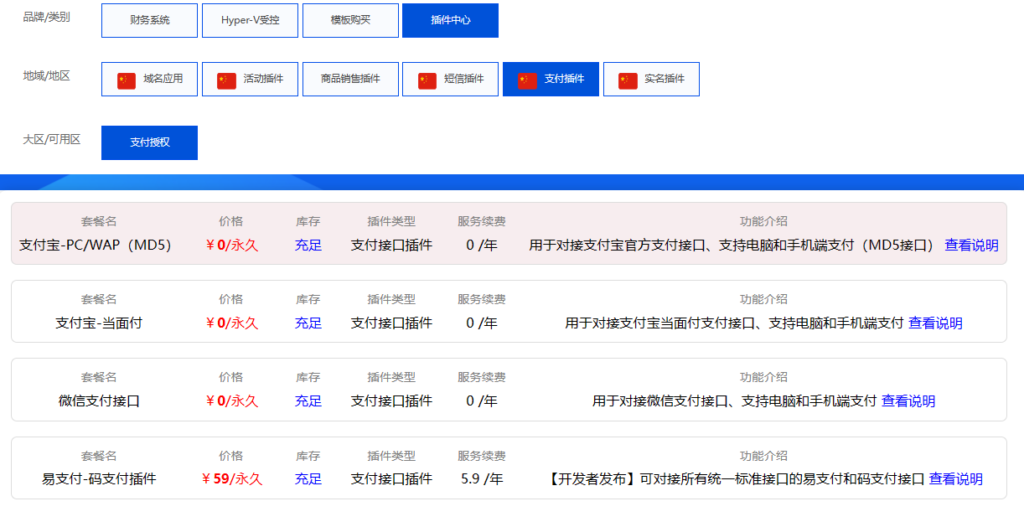Select the 财务系统 category button
This screenshot has height=522, width=1024.
pyautogui.click(x=150, y=20)
